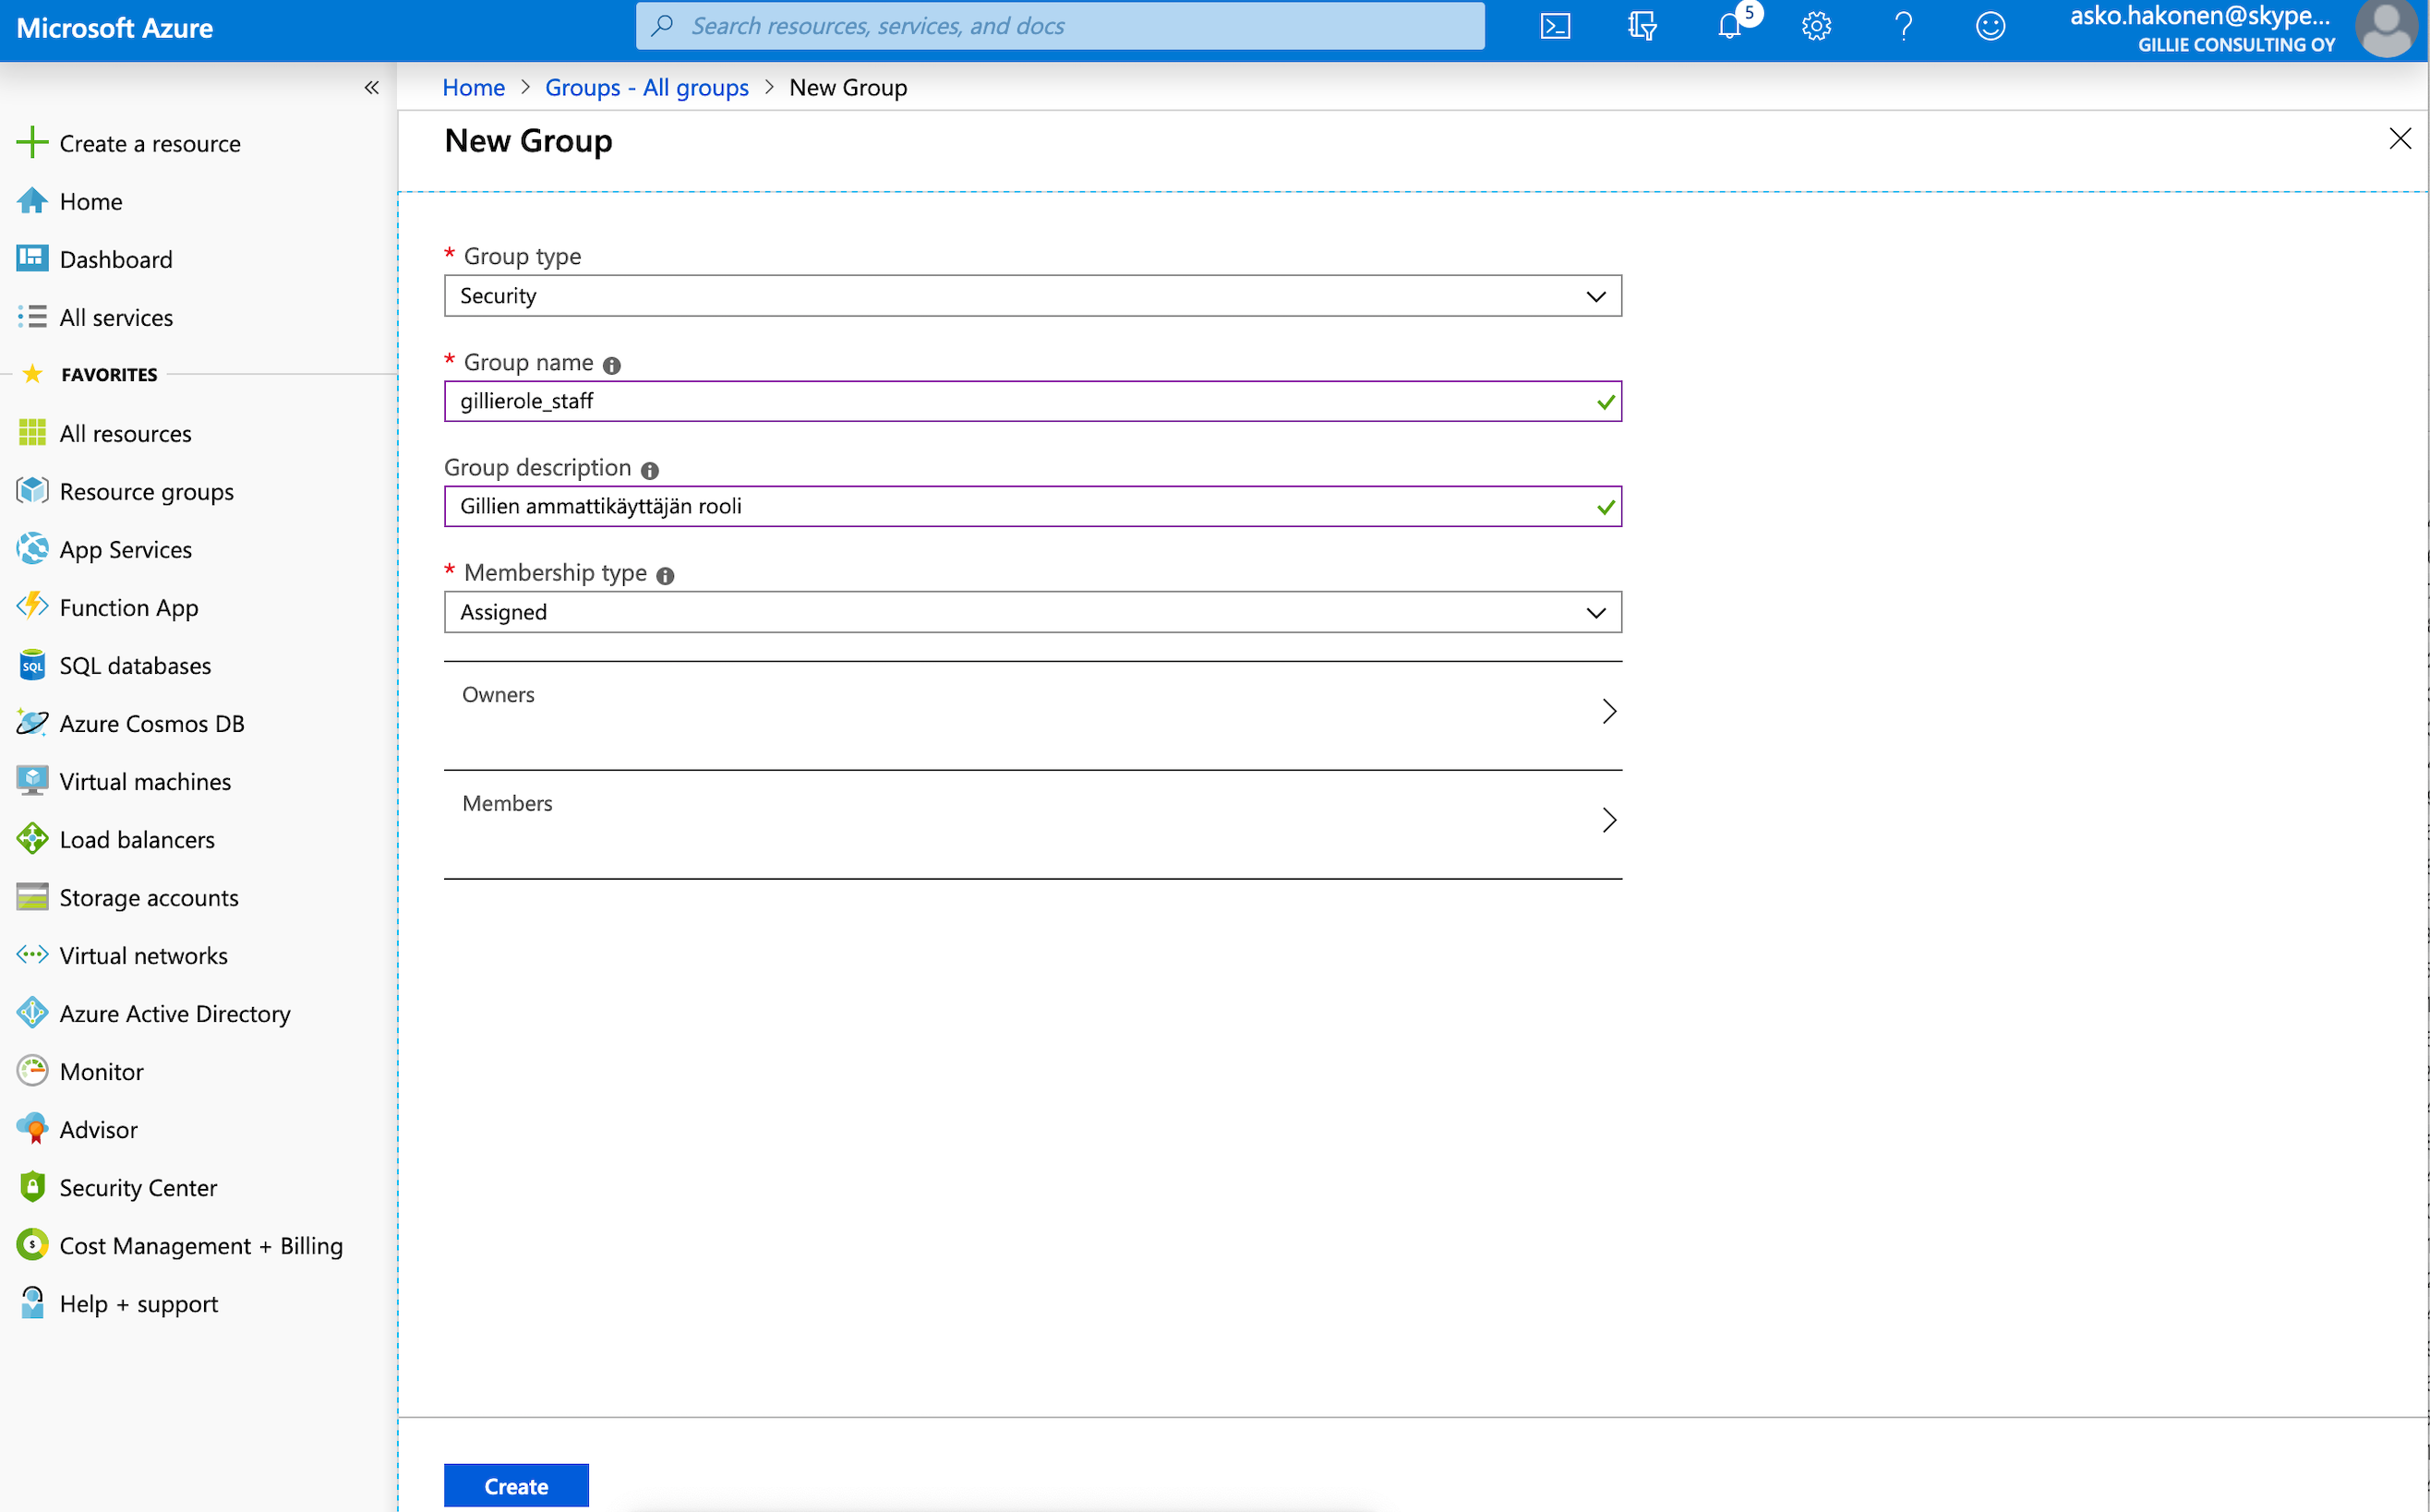Show info tooltip for Group description
2430x1512 pixels.
pos(650,470)
